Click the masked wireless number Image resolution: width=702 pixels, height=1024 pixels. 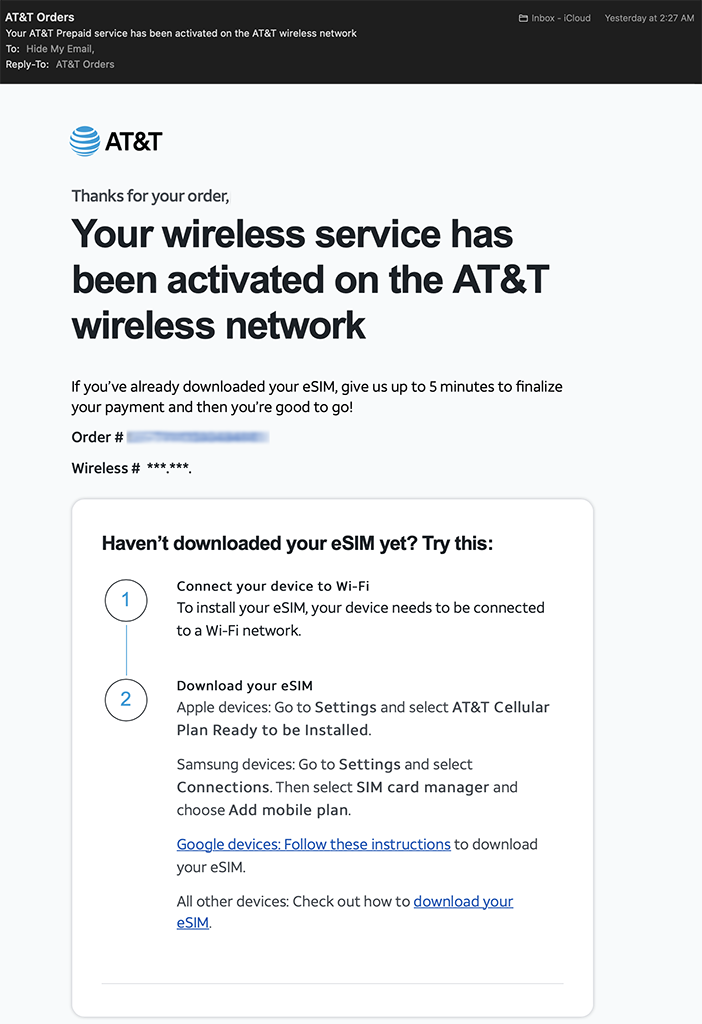click(168, 468)
